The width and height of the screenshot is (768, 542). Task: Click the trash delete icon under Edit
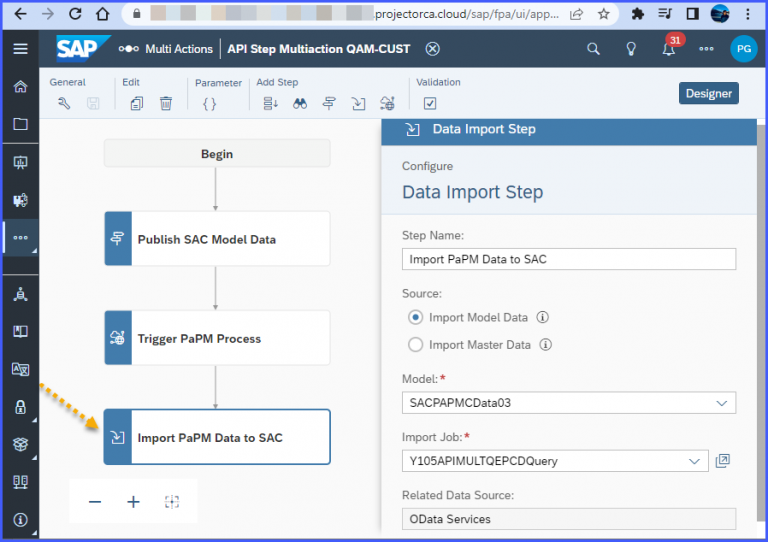click(x=166, y=103)
